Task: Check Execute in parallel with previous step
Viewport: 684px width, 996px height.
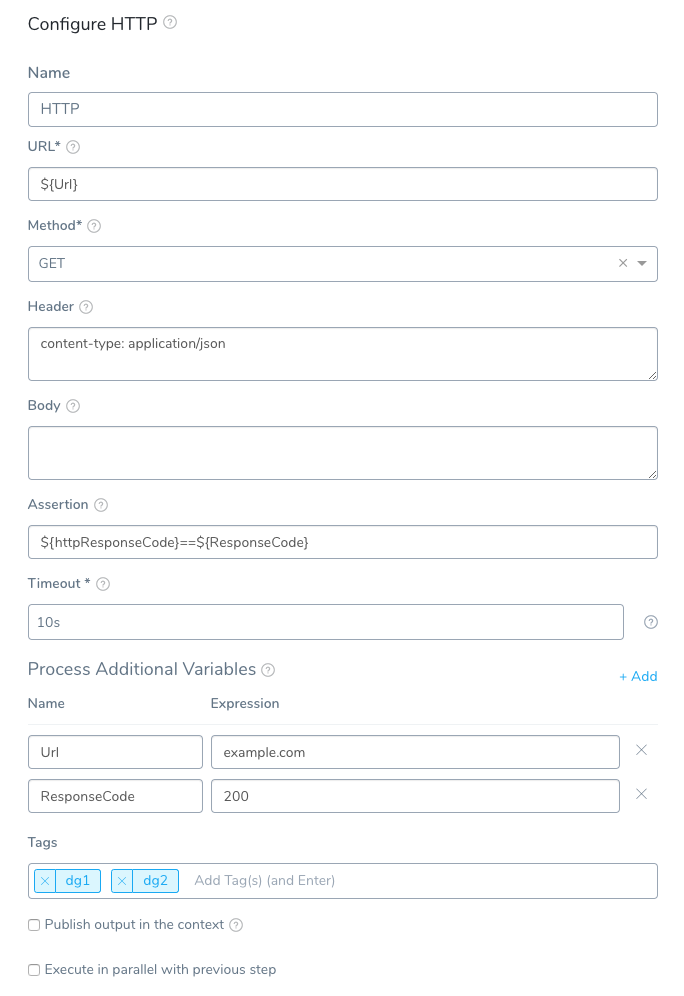Action: (x=34, y=970)
